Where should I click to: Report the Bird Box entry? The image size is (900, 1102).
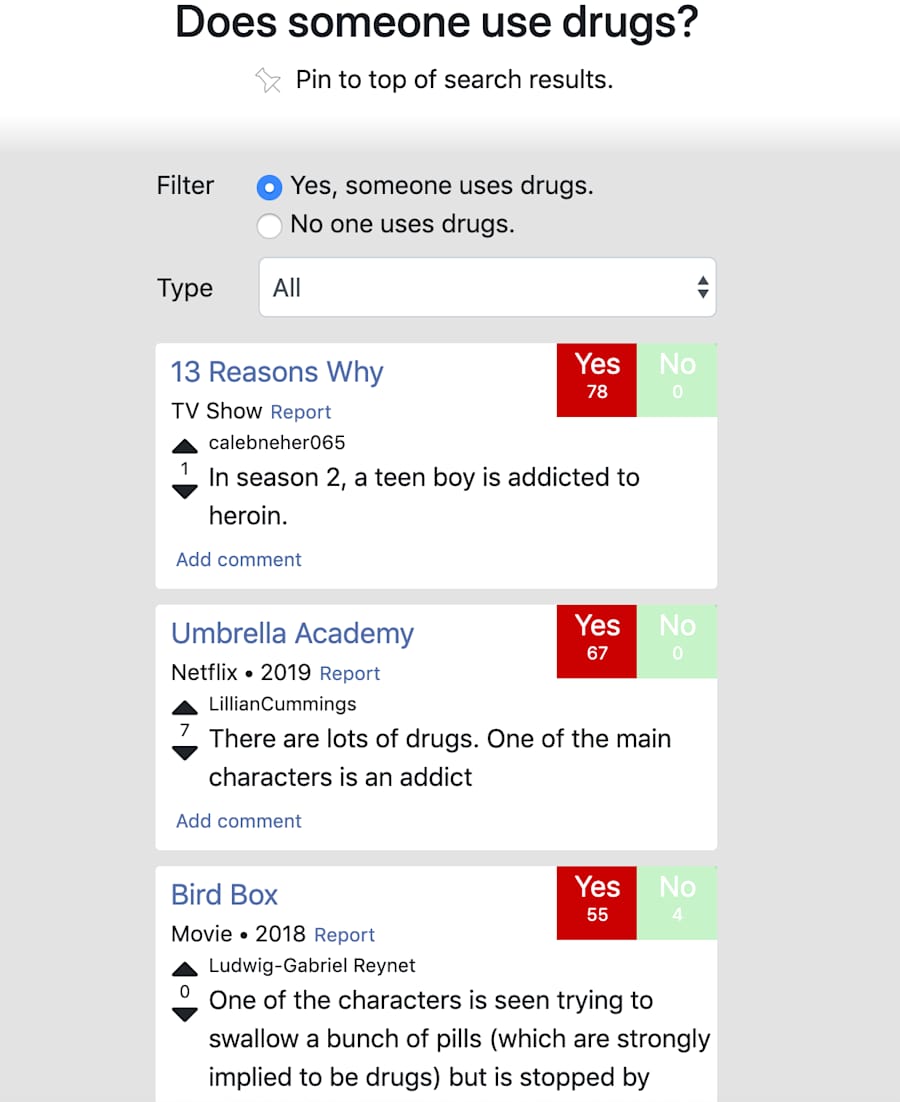tap(344, 935)
